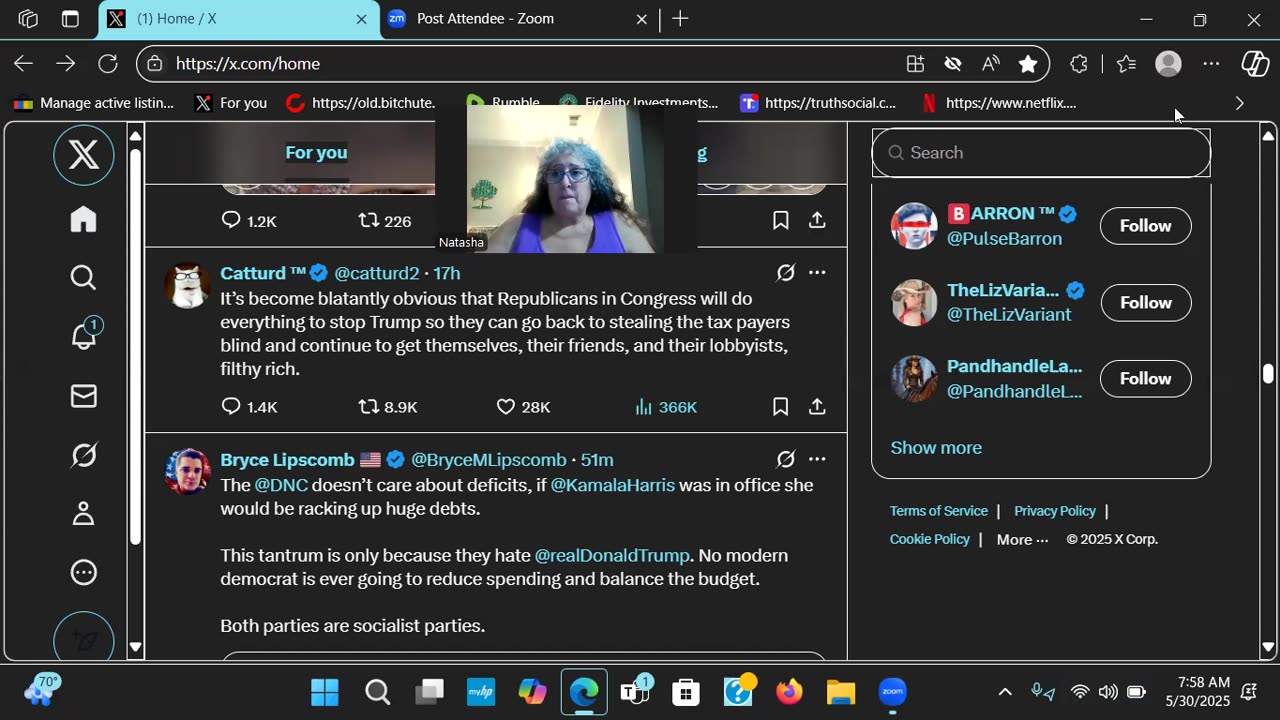Expand the More circle menu in X sidebar
The image size is (1280, 720).
pos(84,573)
